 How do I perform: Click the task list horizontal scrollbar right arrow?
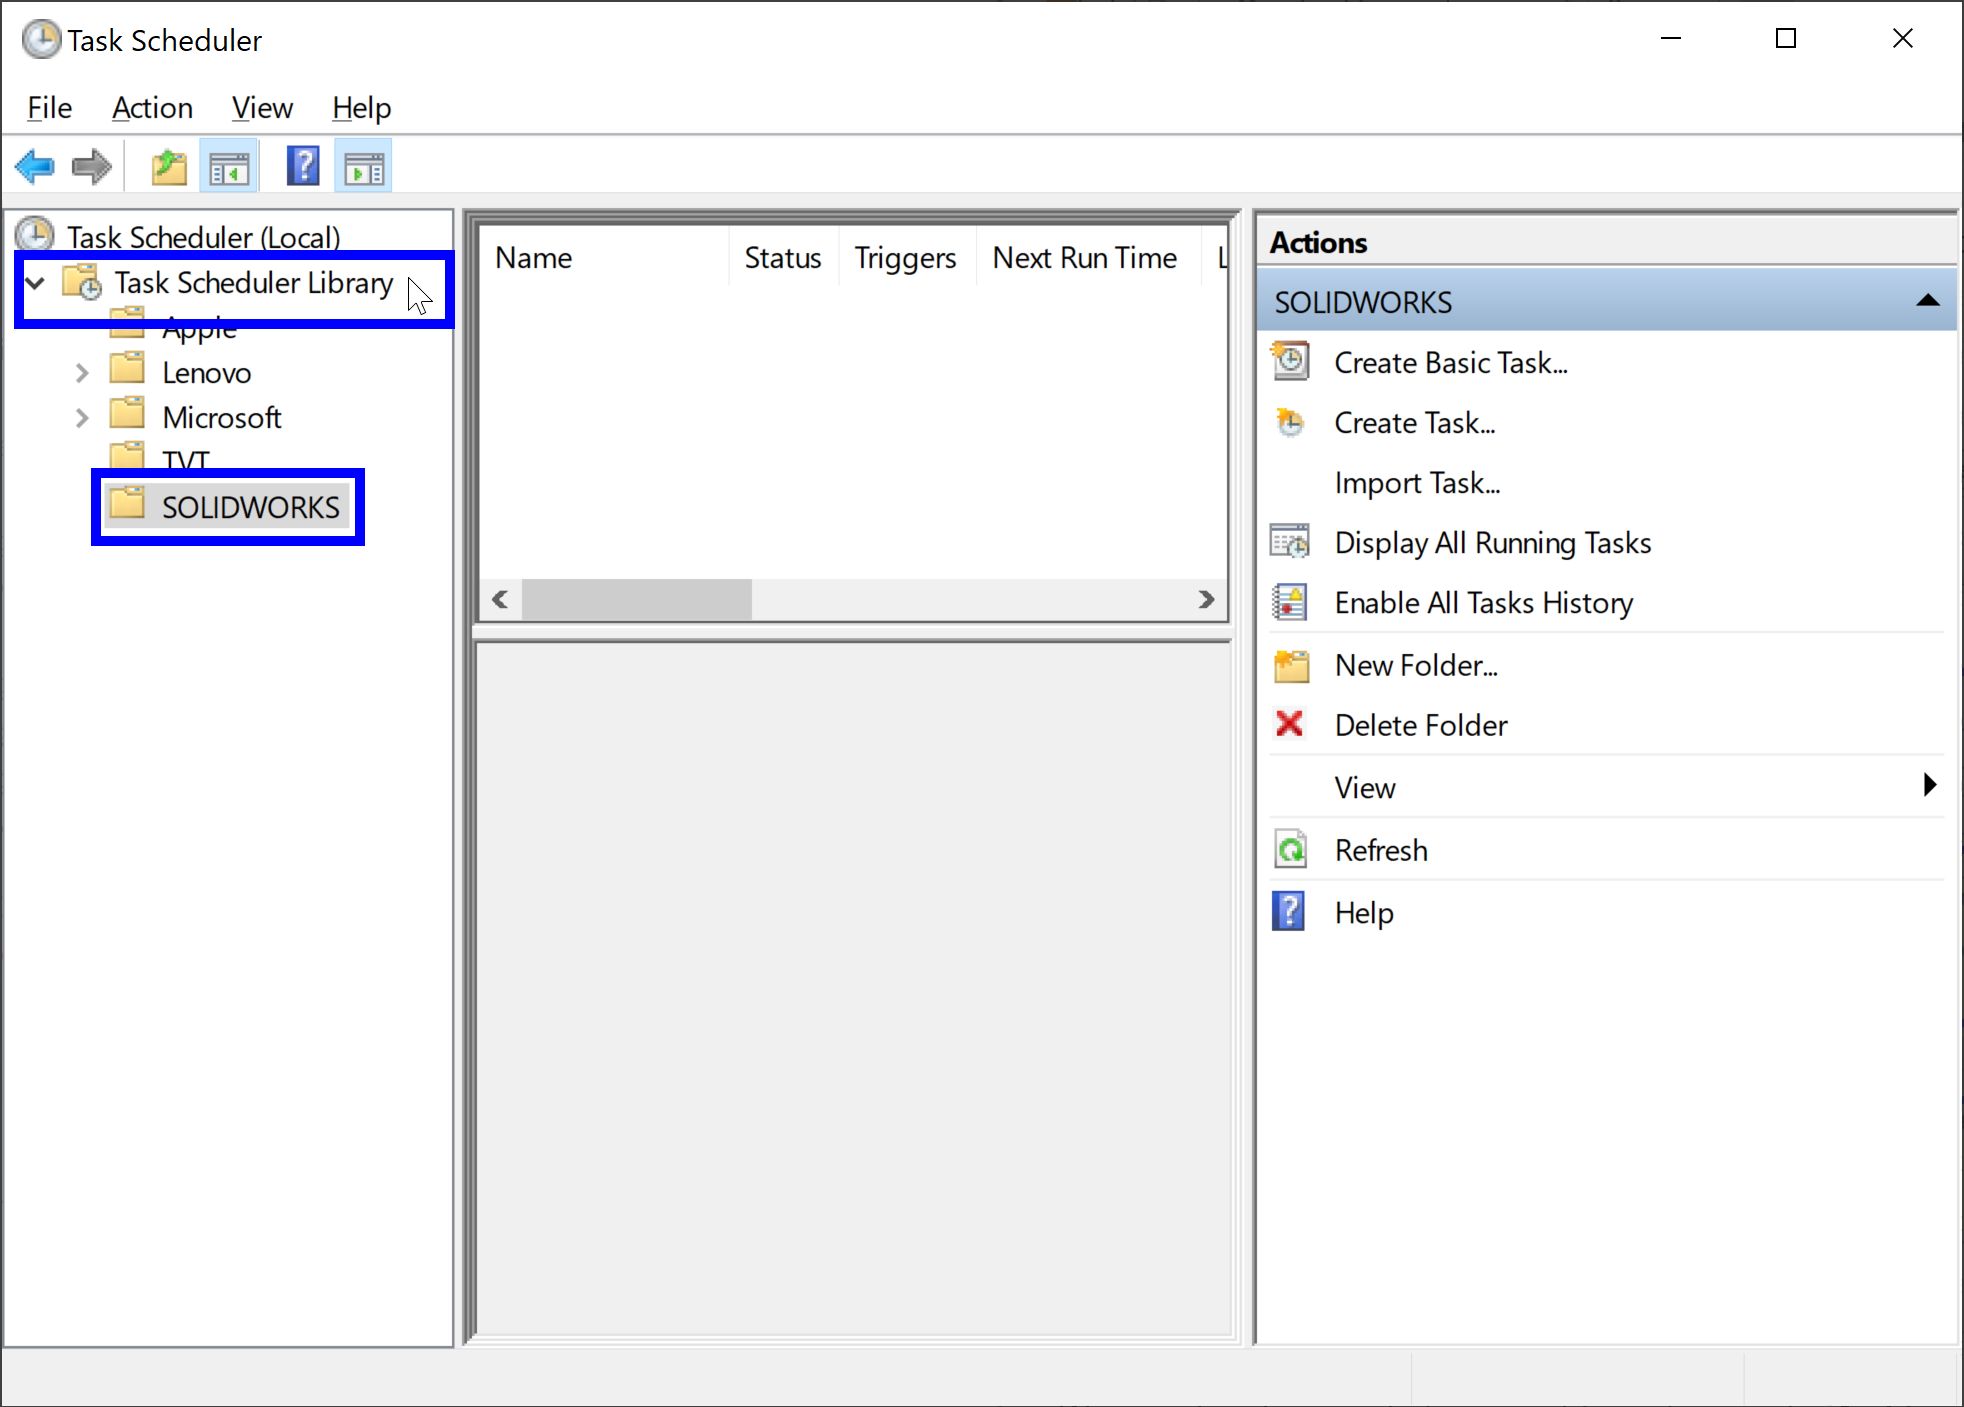(x=1206, y=599)
